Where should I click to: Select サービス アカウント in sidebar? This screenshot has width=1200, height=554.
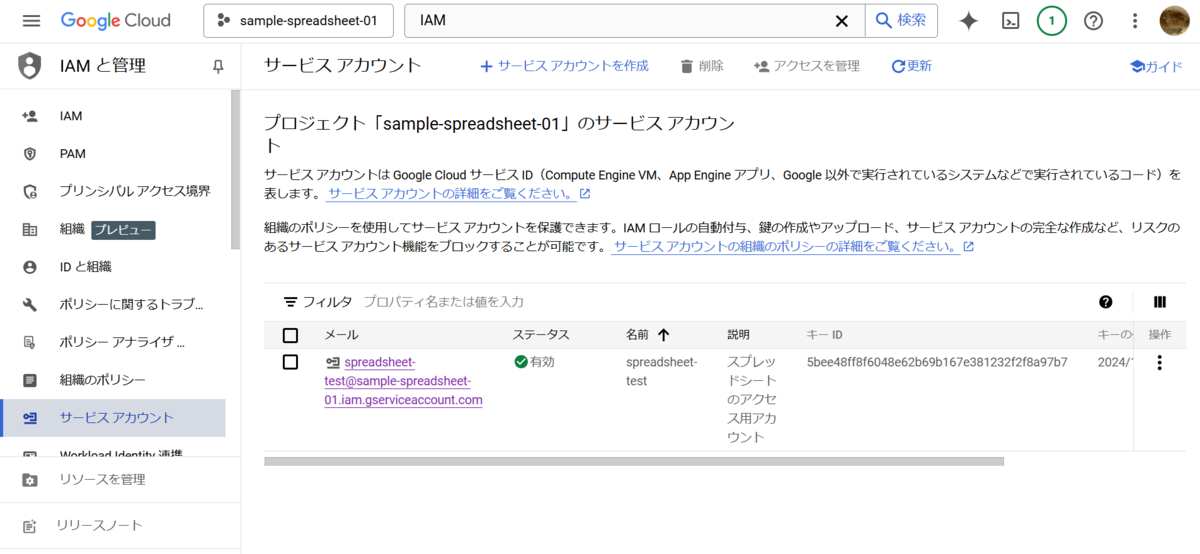click(x=115, y=418)
